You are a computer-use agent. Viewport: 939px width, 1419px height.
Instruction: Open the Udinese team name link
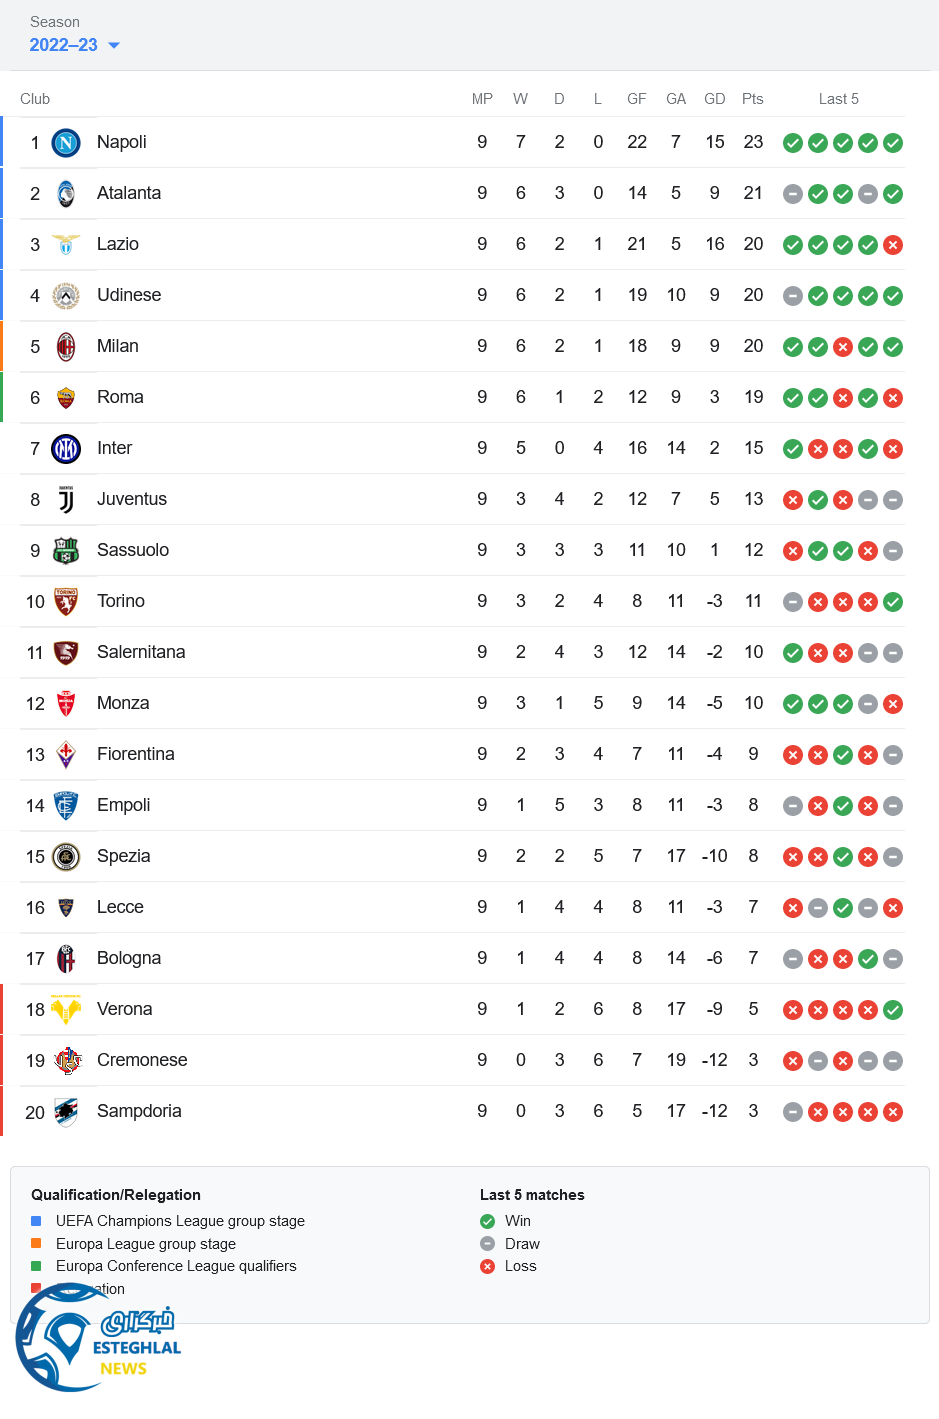(x=129, y=295)
